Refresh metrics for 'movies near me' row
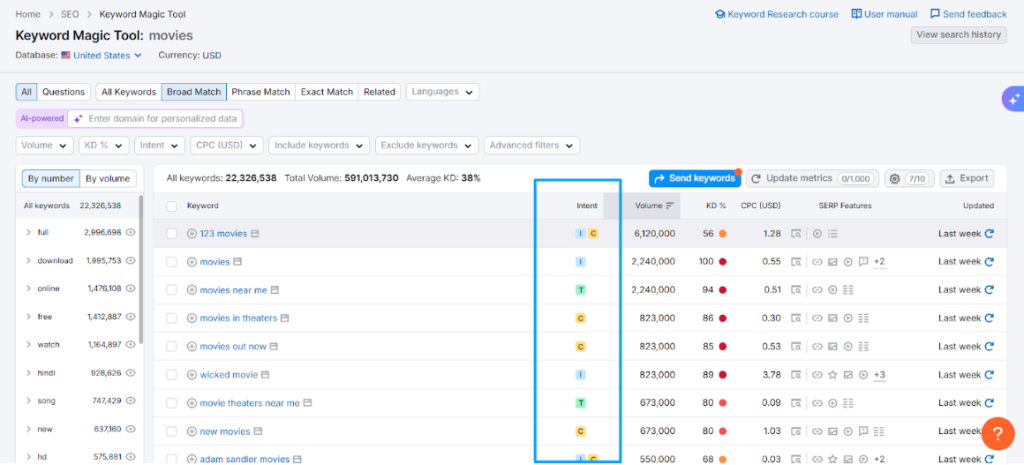Viewport: 1024px width, 465px height. [989, 289]
